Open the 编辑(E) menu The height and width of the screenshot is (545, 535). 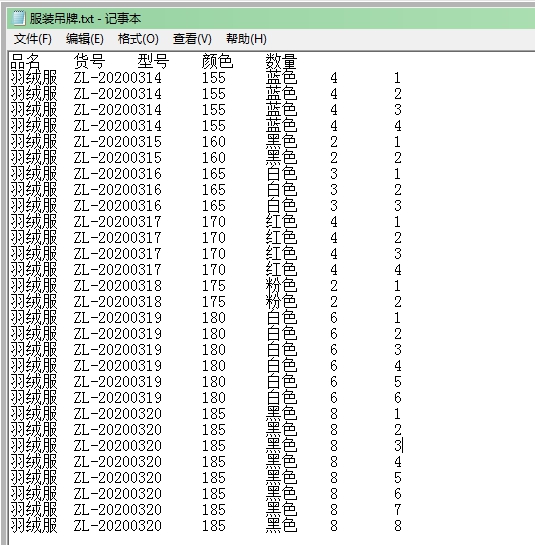pos(85,39)
